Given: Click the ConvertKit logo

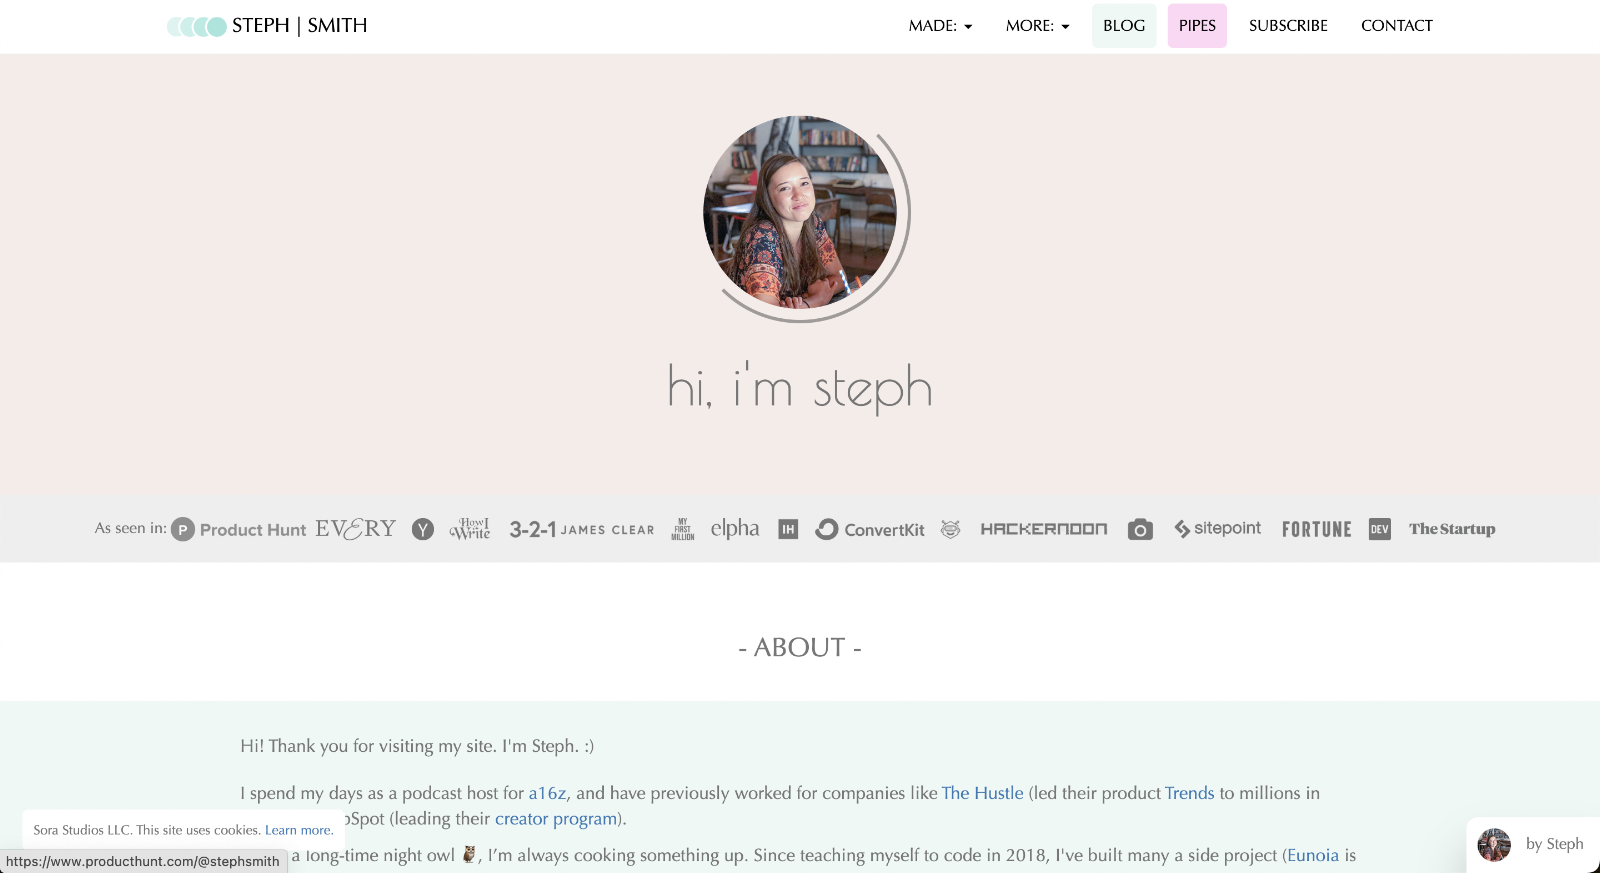Looking at the screenshot, I should point(870,529).
